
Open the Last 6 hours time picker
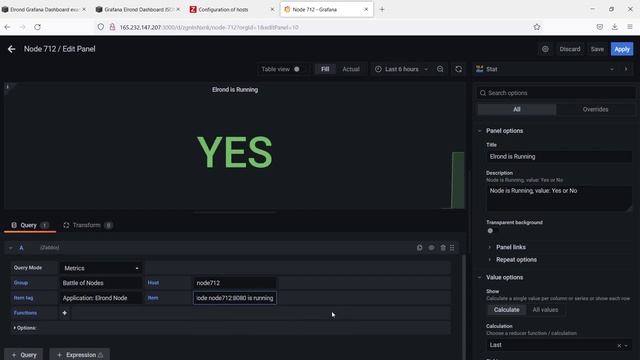[401, 69]
